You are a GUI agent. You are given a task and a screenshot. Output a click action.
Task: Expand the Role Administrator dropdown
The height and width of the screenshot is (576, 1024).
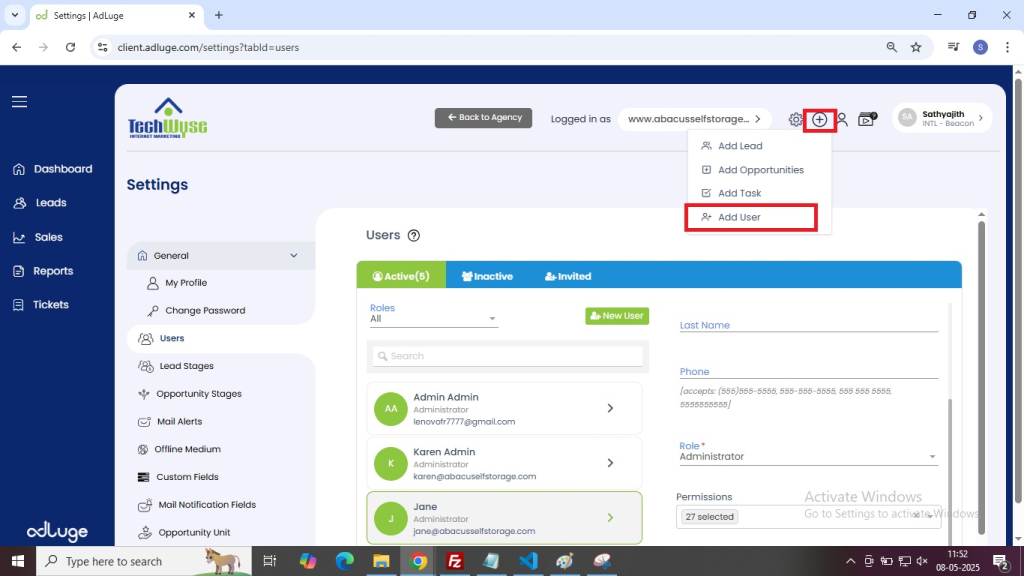click(x=807, y=457)
